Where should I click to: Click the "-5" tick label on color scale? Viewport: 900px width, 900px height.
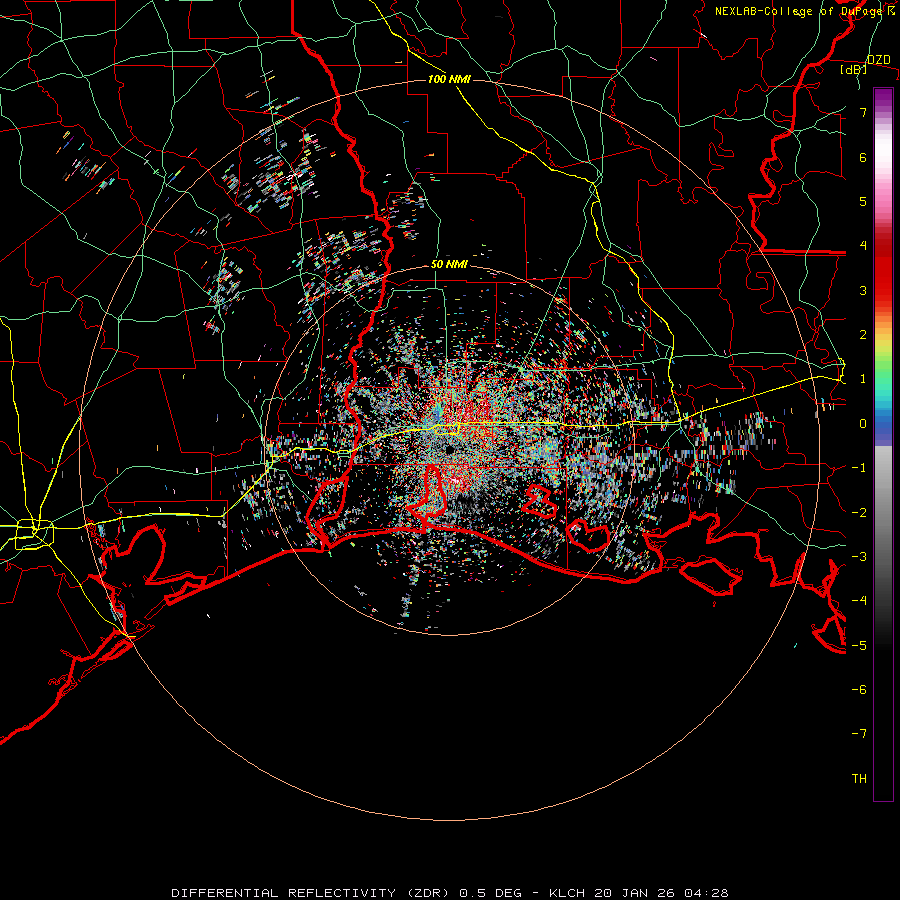(x=859, y=646)
